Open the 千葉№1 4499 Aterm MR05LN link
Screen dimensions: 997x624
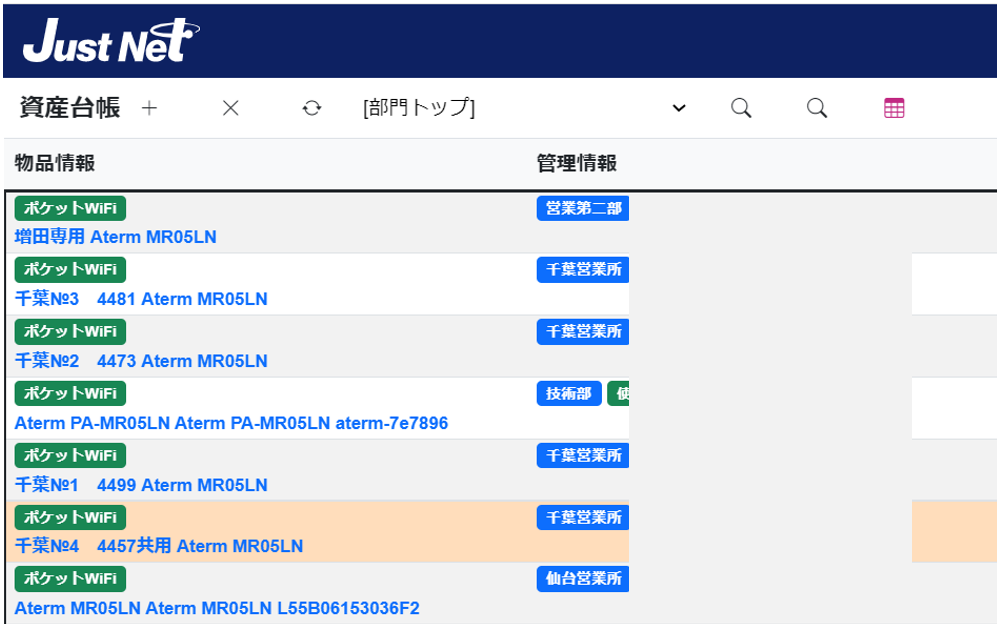141,485
